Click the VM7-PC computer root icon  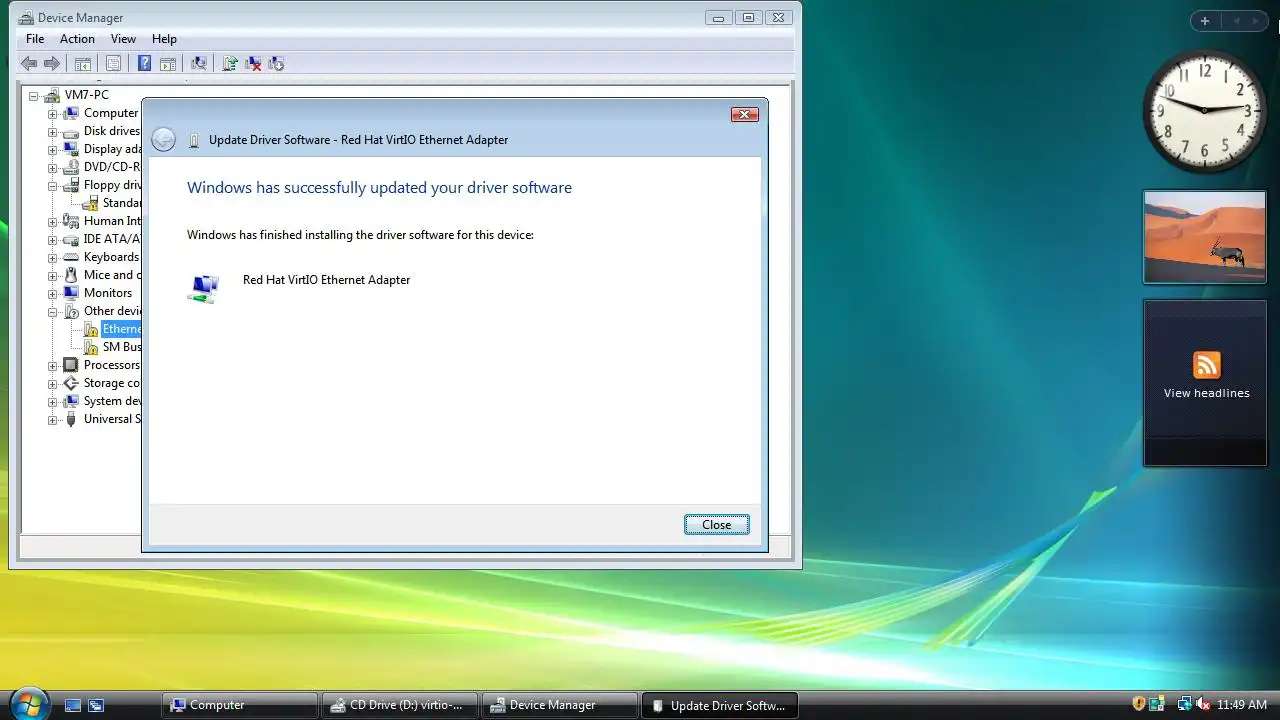52,95
